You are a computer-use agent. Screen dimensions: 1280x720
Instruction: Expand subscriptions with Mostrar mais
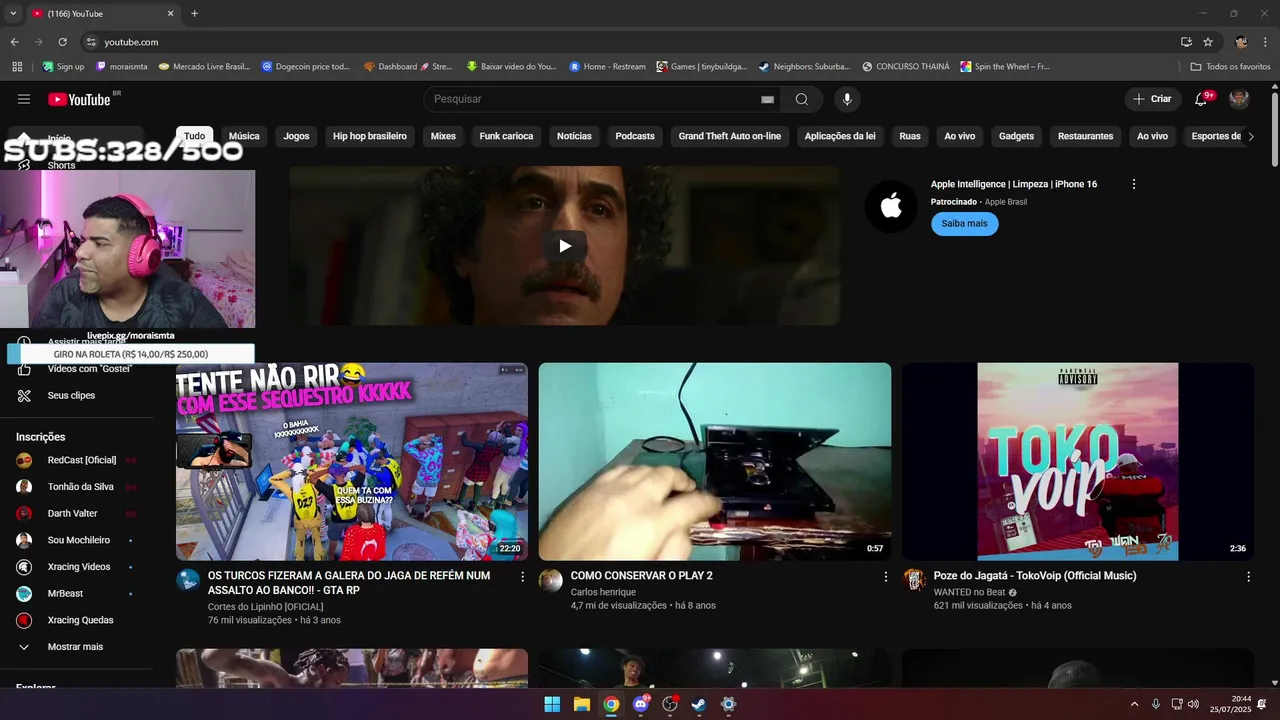tap(76, 647)
